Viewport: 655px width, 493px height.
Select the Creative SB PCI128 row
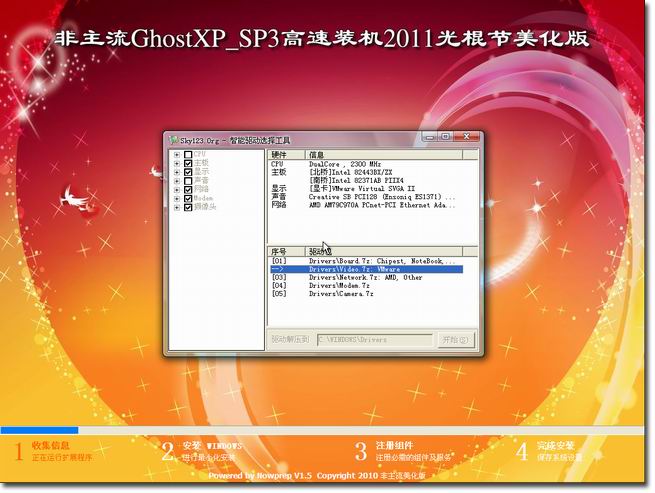pos(366,197)
